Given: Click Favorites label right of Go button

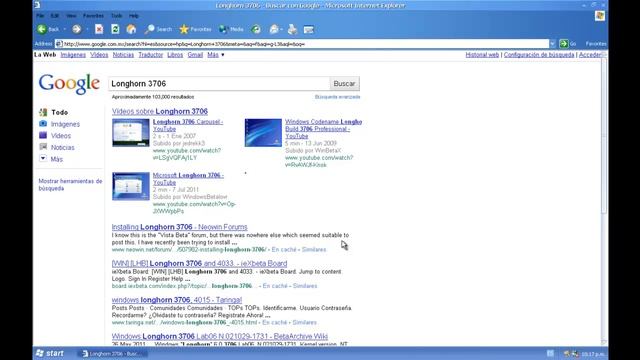Looking at the screenshot, I should (596, 44).
